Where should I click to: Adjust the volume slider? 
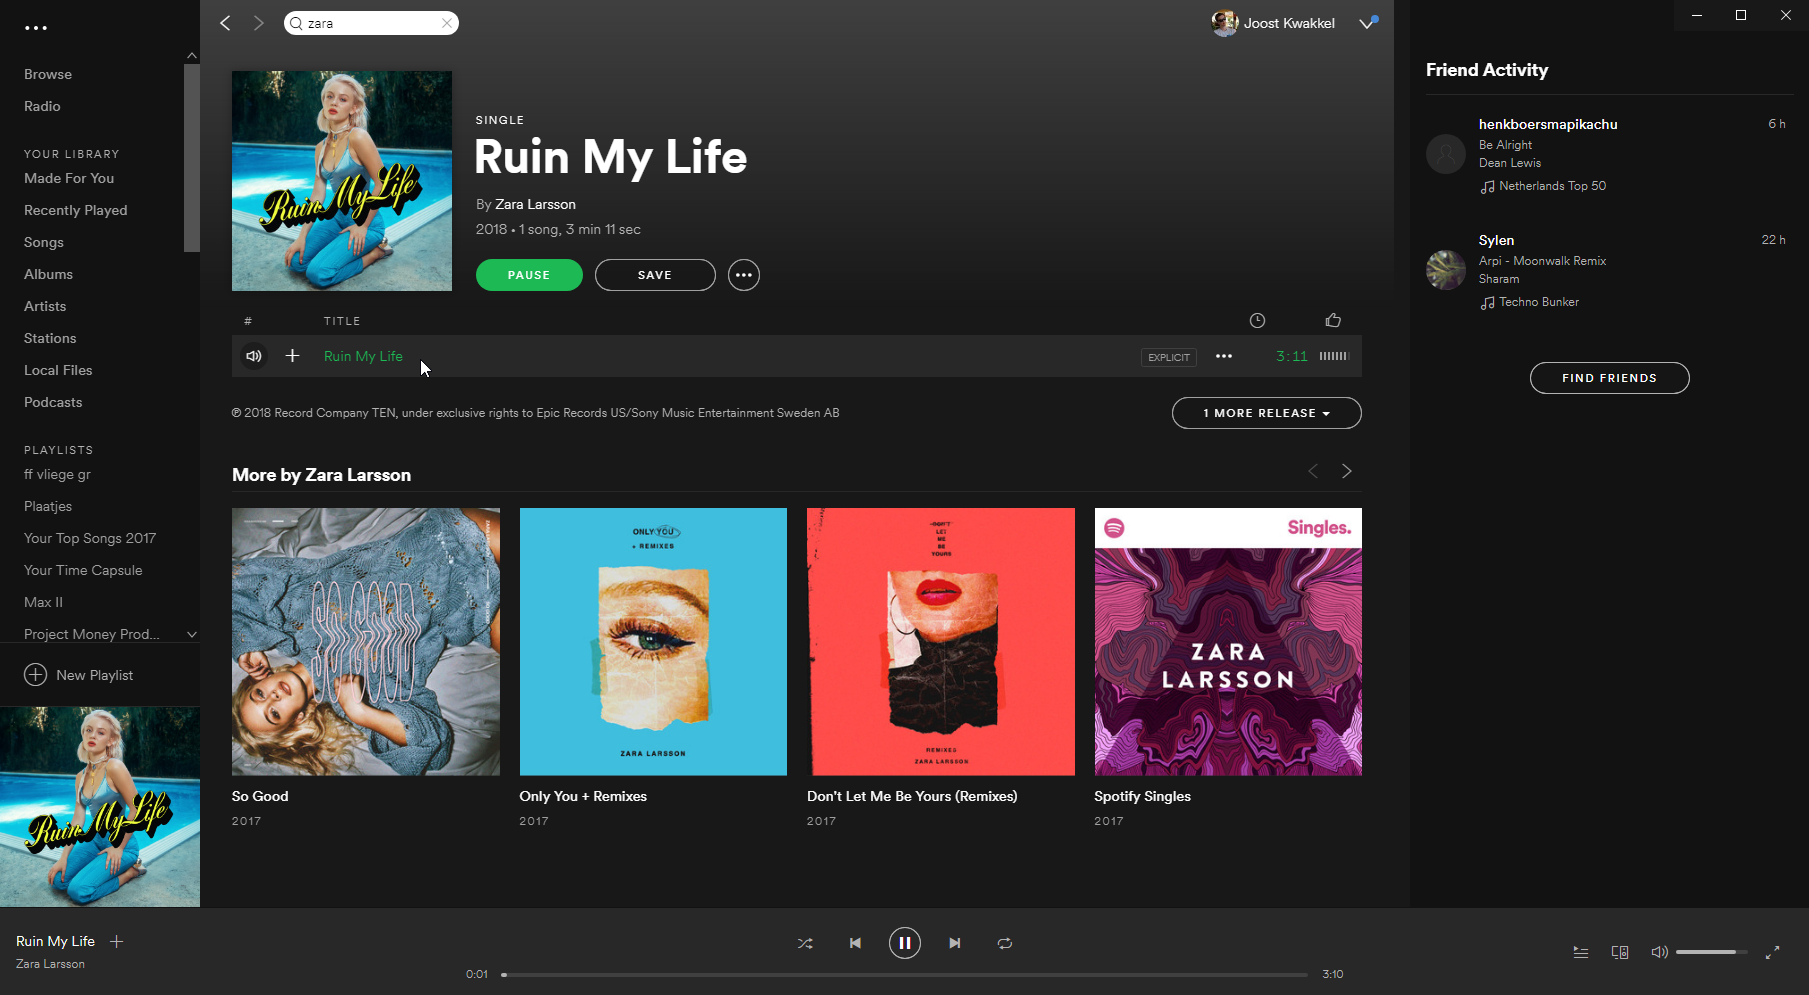click(1710, 952)
